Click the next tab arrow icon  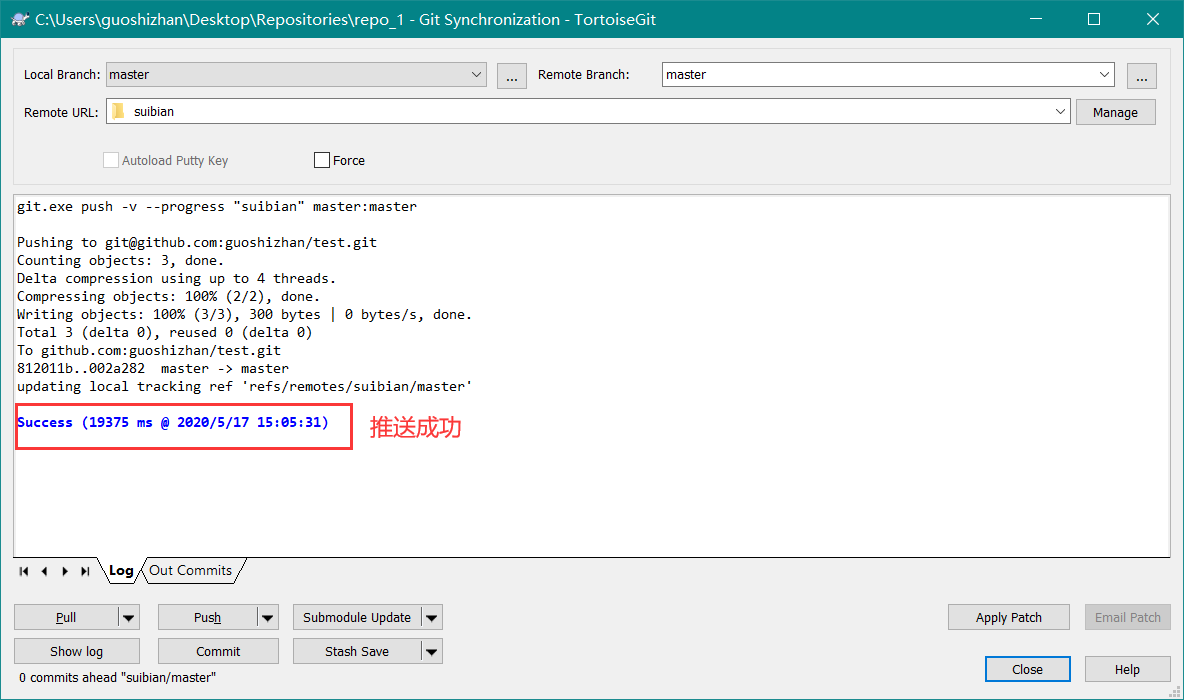click(x=65, y=571)
